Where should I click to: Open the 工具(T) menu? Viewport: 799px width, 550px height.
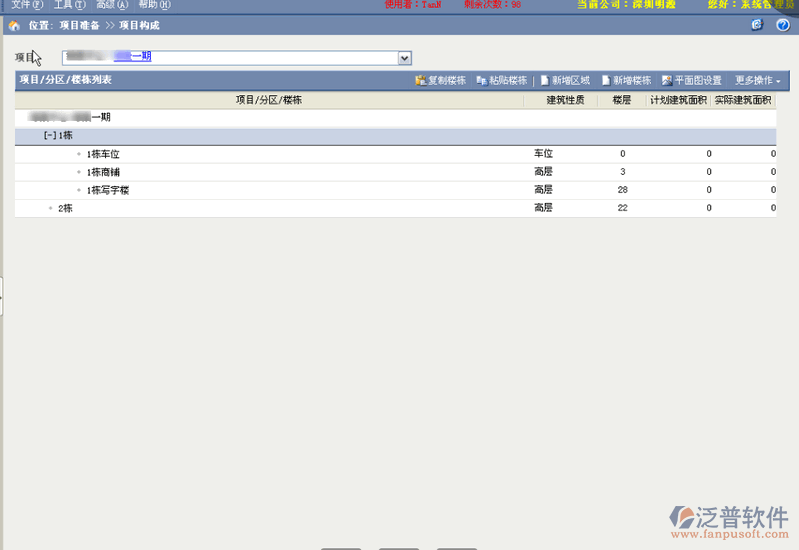pos(69,5)
